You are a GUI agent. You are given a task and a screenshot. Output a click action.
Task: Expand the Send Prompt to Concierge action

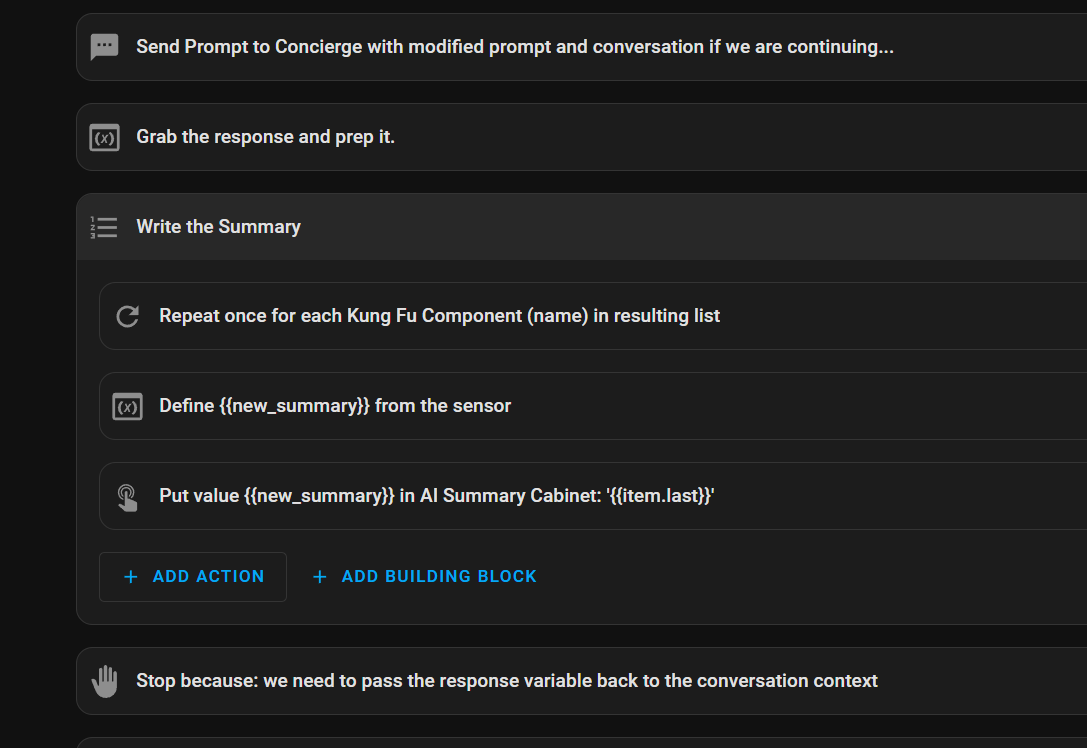(515, 47)
